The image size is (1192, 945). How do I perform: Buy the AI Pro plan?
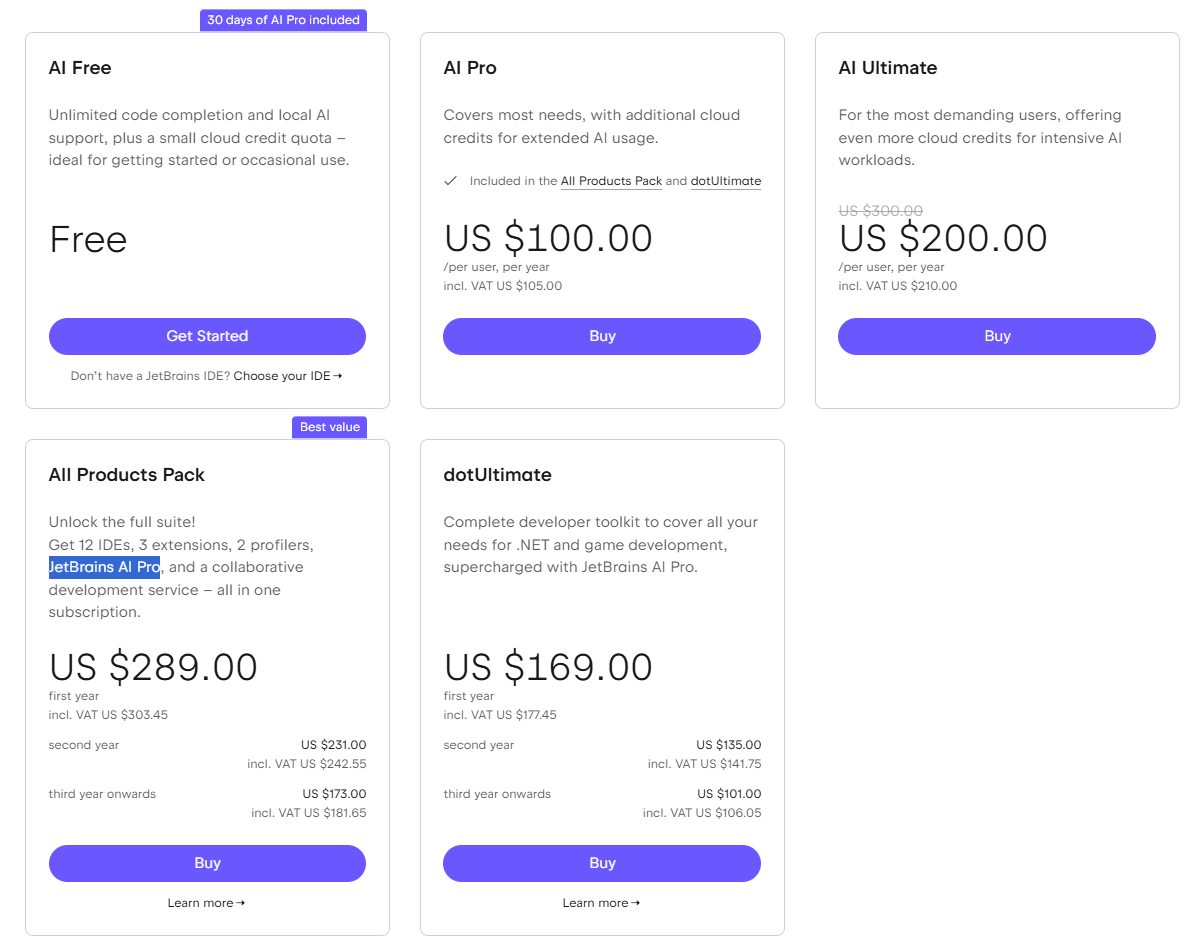(x=602, y=336)
